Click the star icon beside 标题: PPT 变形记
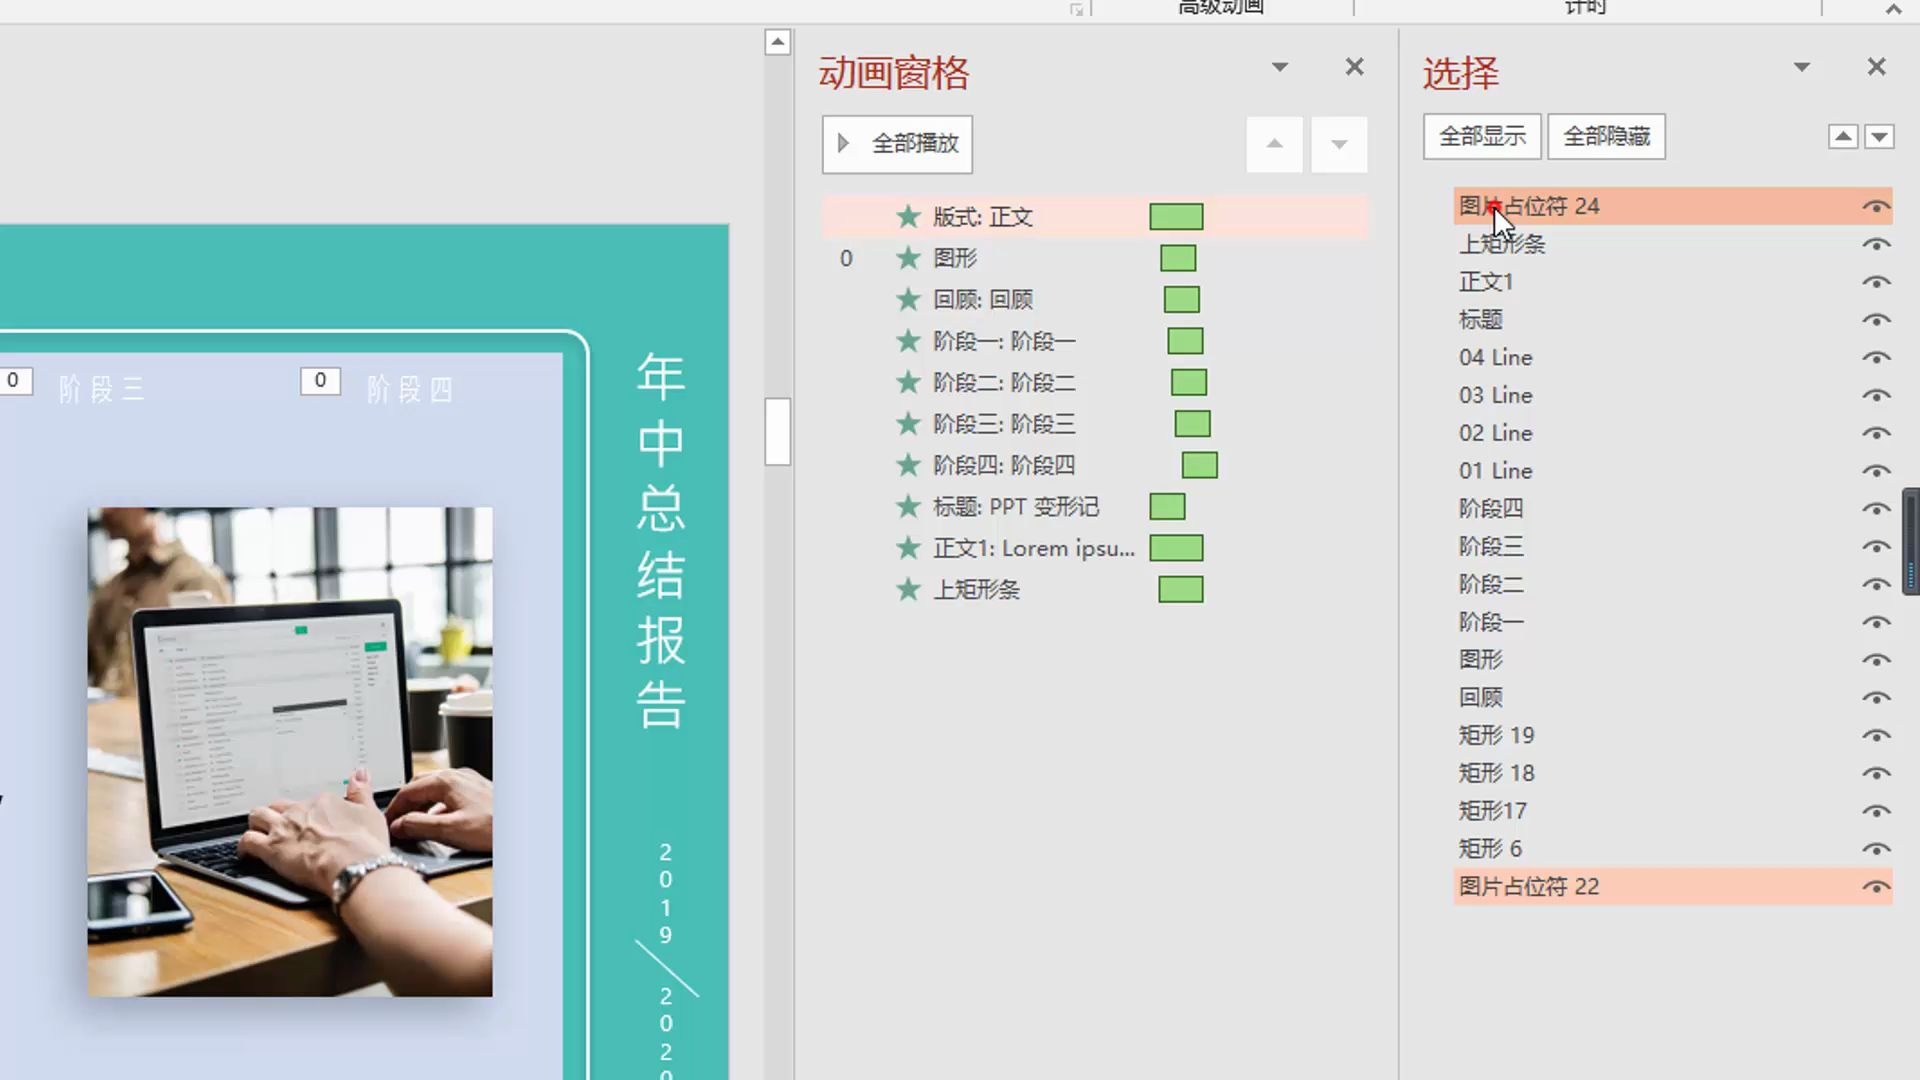Viewport: 1920px width, 1080px height. tap(908, 507)
